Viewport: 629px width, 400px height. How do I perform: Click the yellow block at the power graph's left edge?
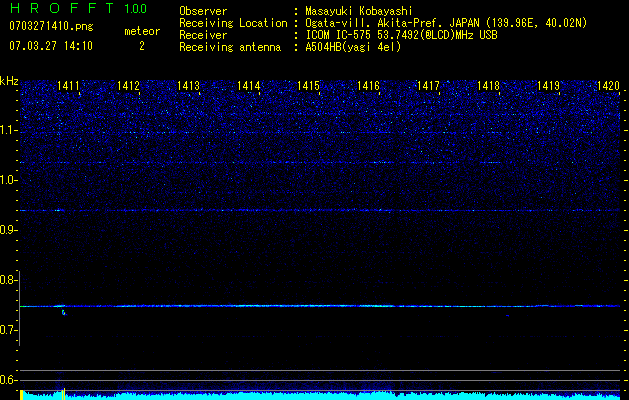(22, 395)
